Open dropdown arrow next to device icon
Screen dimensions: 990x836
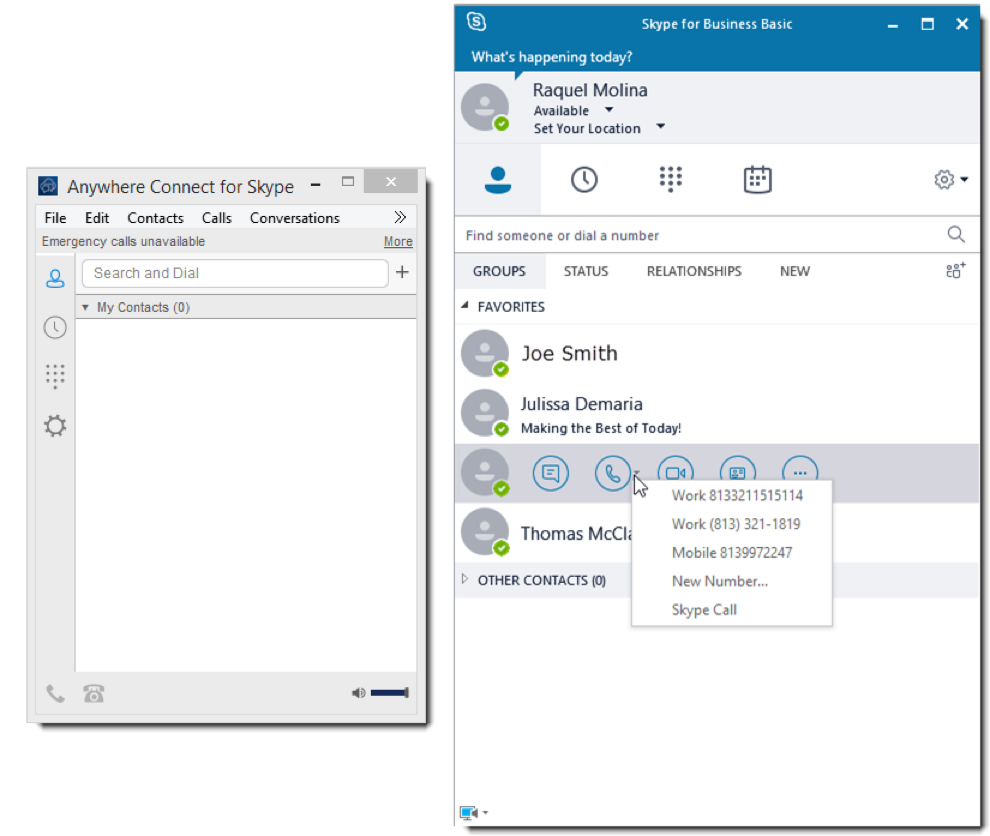[485, 813]
